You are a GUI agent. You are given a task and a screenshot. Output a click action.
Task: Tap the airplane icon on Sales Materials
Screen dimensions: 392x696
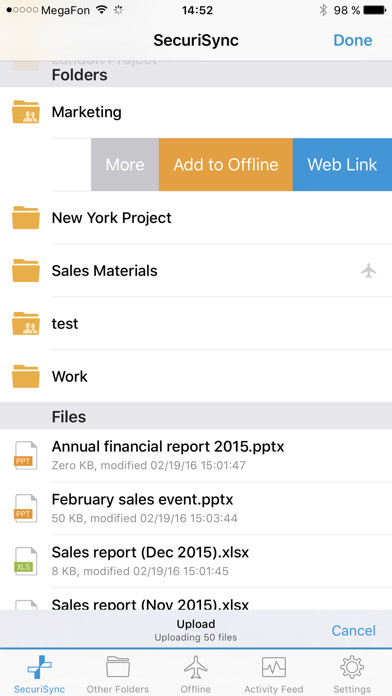(x=368, y=270)
